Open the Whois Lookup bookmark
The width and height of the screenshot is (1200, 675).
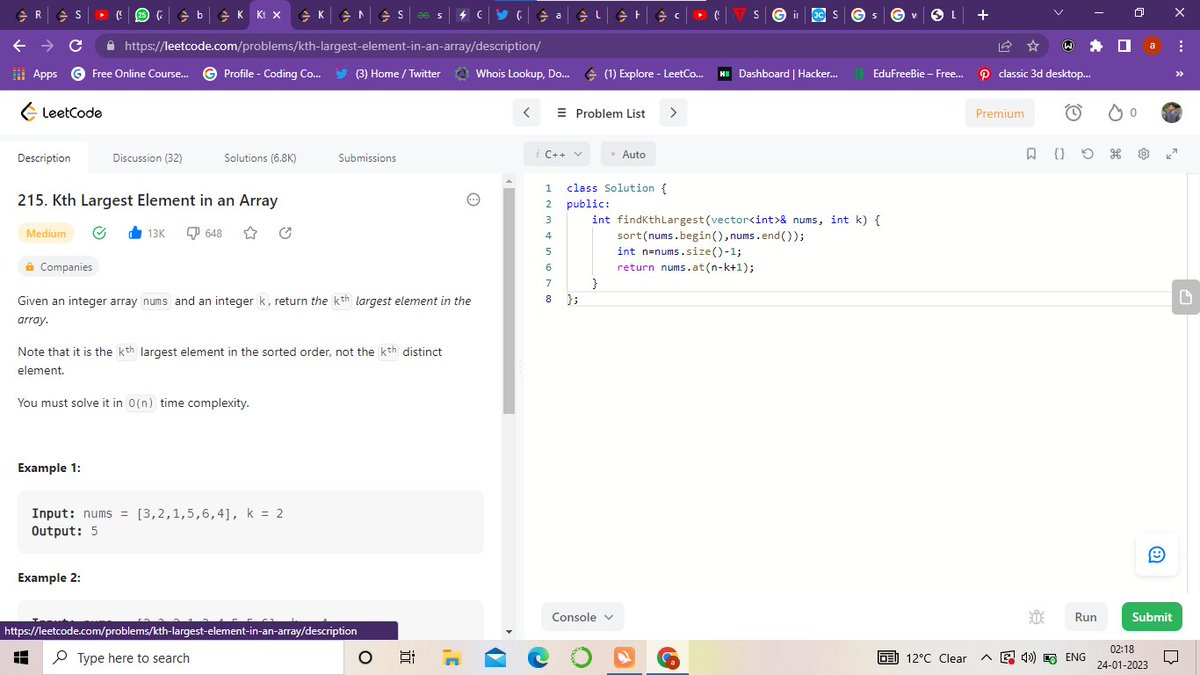512,74
